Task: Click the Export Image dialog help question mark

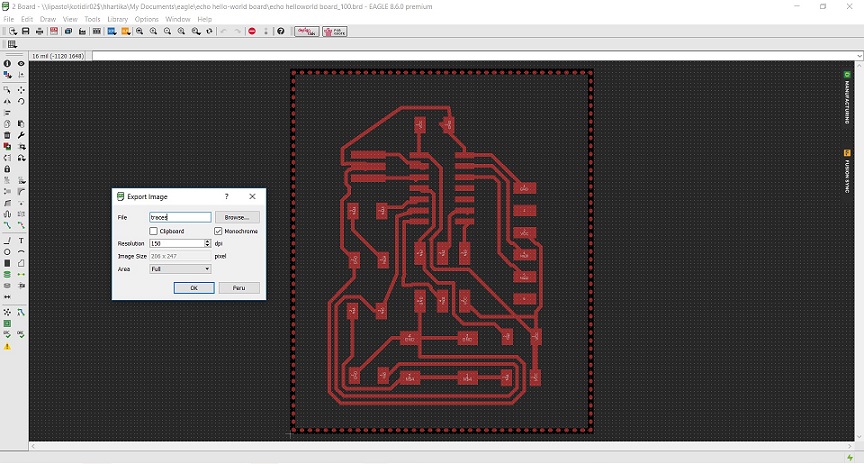Action: click(226, 196)
